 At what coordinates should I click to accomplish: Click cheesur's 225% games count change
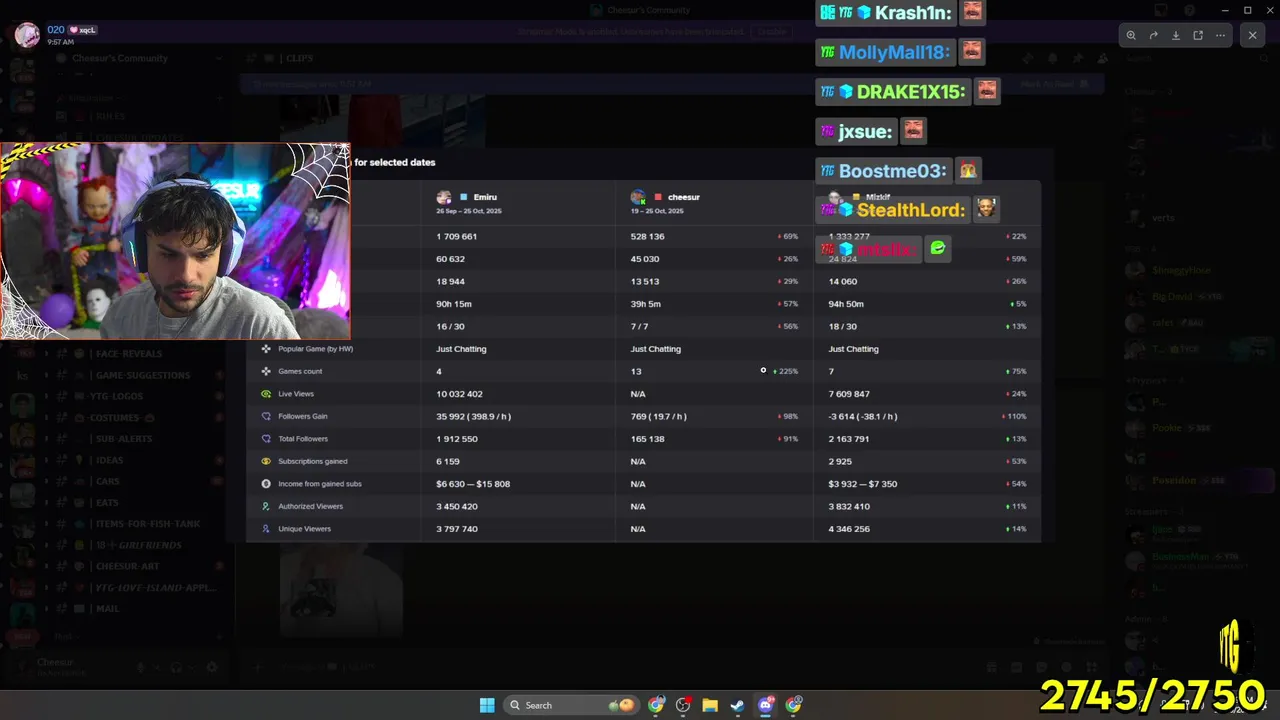point(786,371)
